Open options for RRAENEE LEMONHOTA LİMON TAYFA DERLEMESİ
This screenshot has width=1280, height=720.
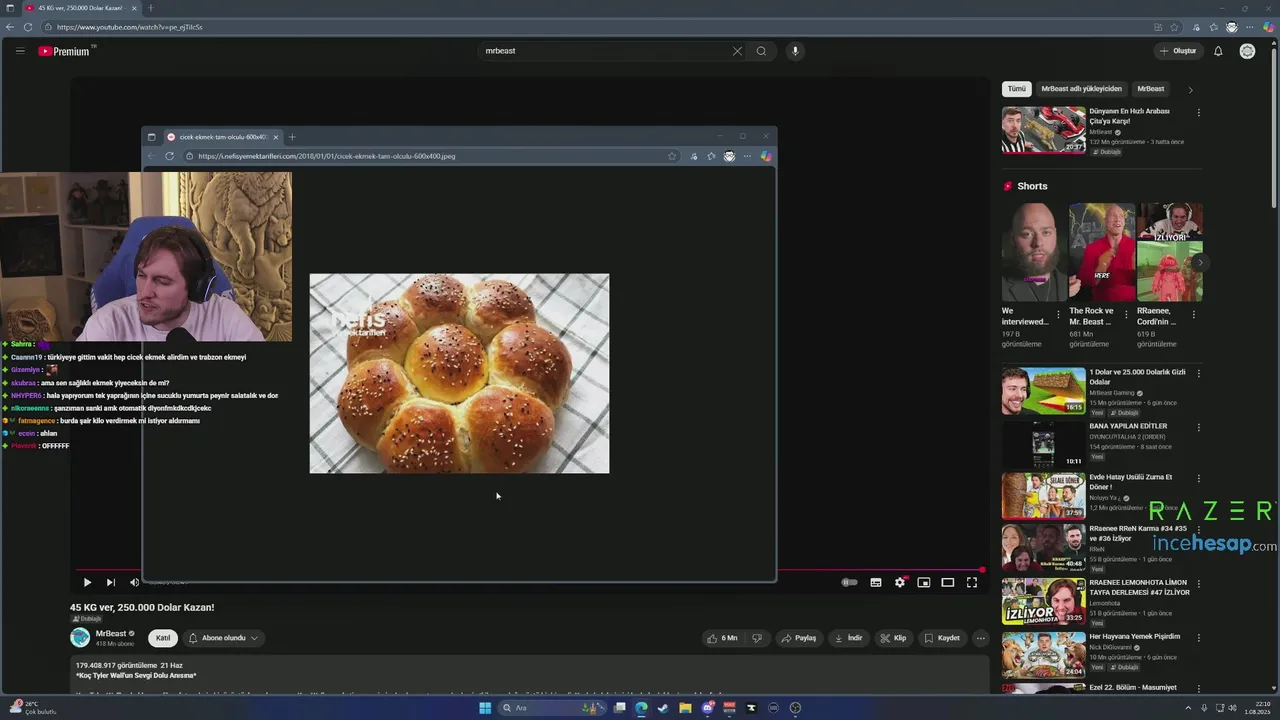click(1198, 584)
